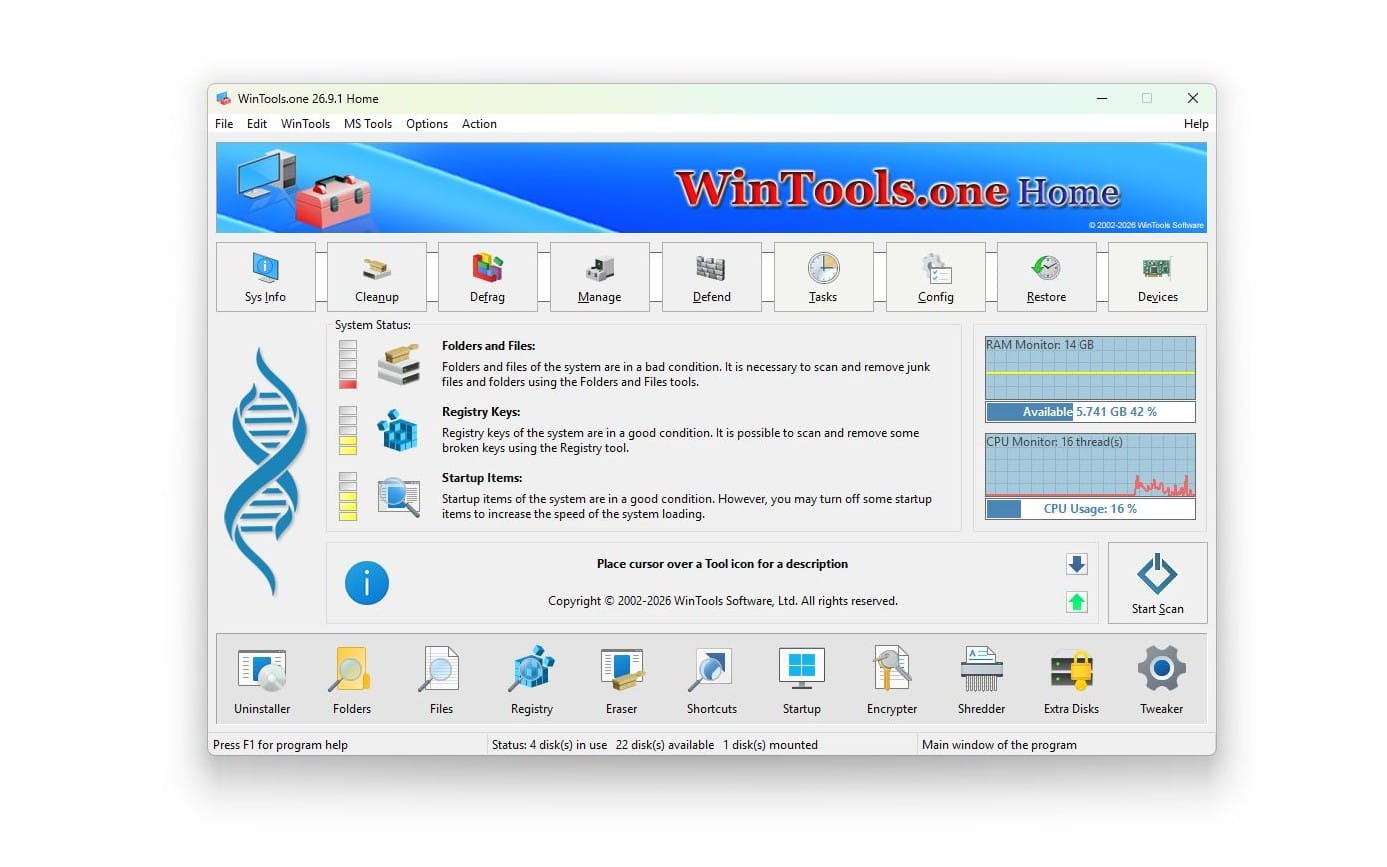Click the RAM Monitor graph

1090,368
